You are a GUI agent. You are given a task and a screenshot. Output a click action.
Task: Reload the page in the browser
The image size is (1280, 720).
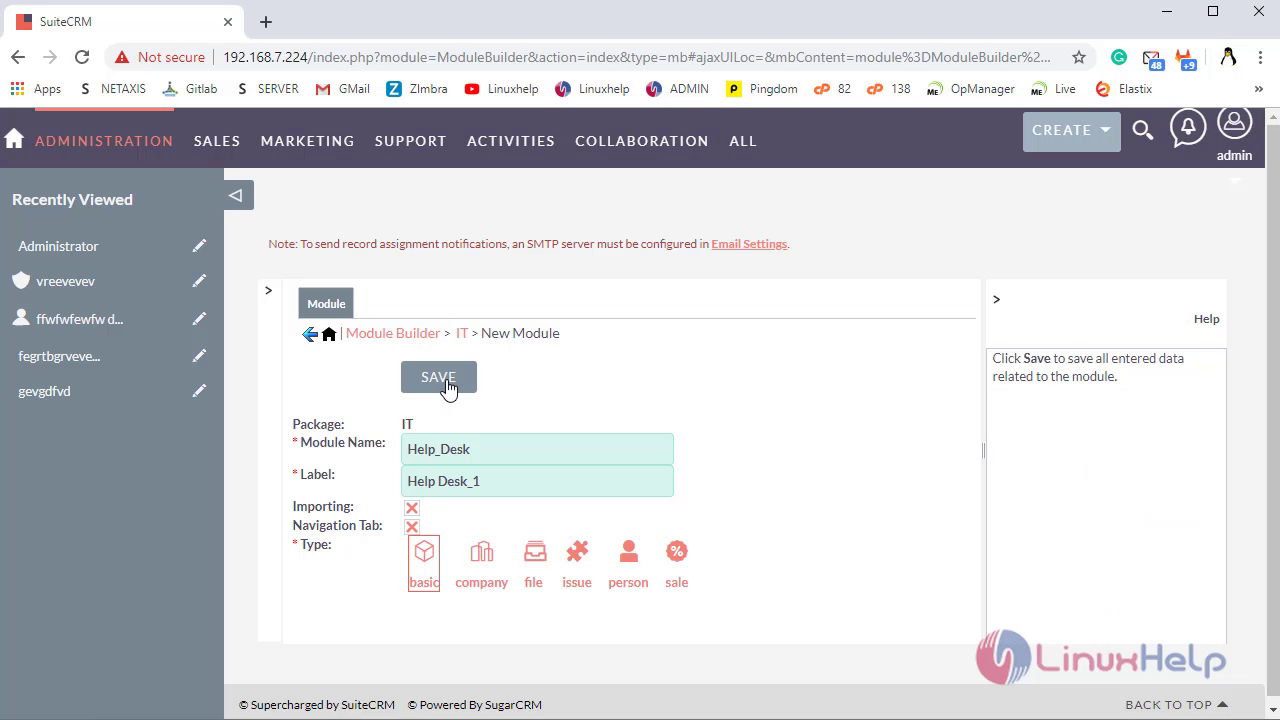82,57
